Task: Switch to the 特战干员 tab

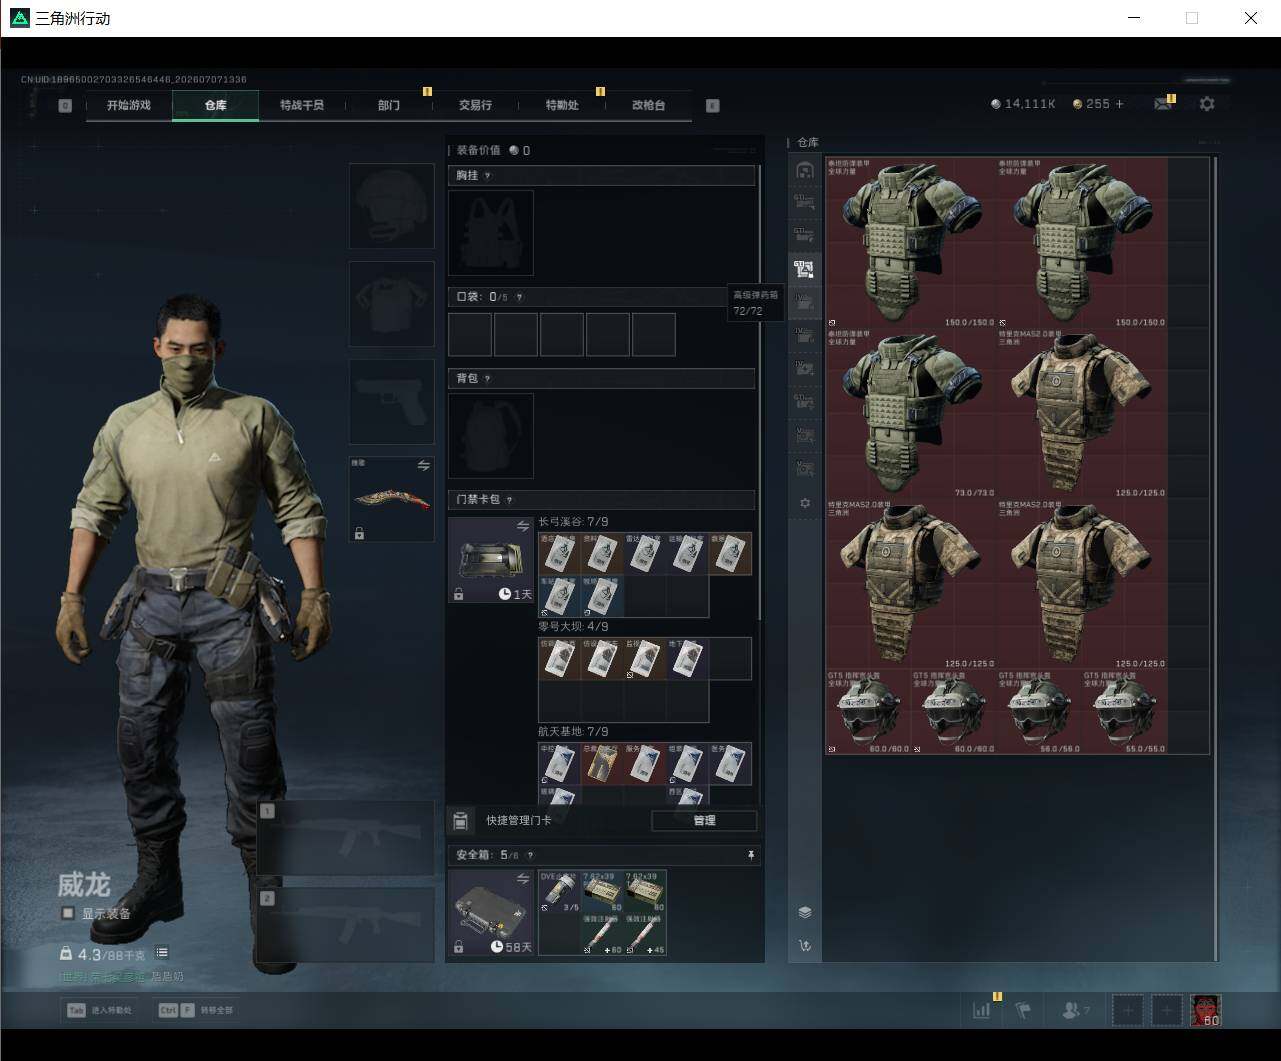Action: [302, 105]
